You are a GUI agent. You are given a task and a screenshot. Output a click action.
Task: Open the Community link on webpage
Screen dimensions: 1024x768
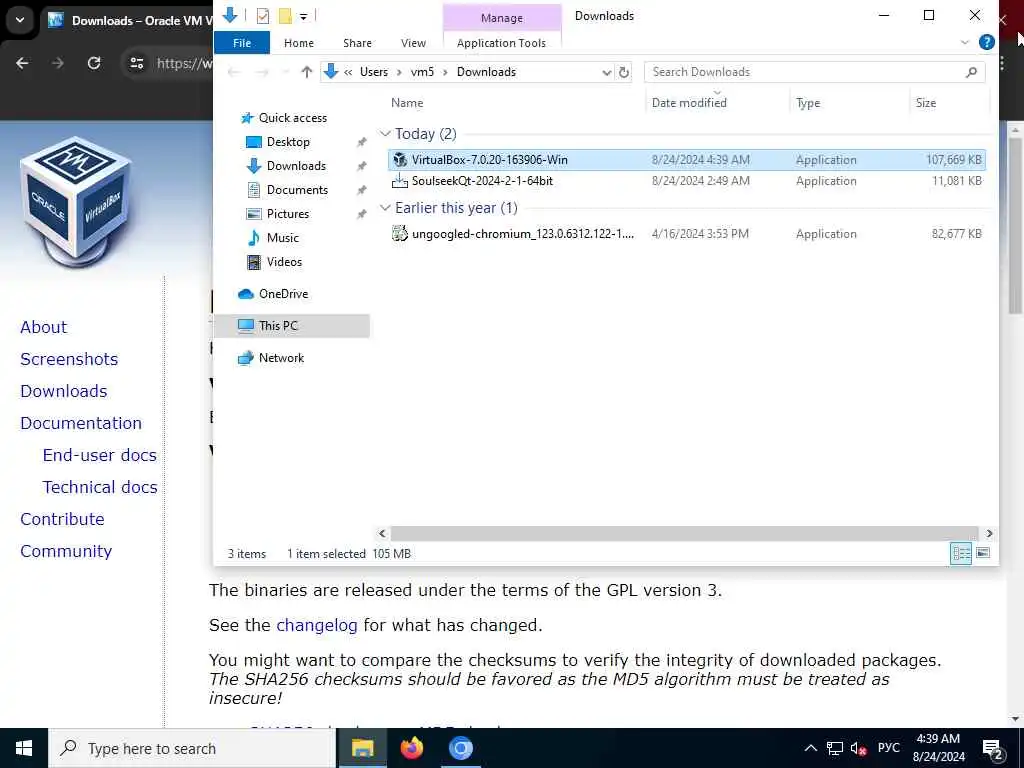click(x=66, y=551)
